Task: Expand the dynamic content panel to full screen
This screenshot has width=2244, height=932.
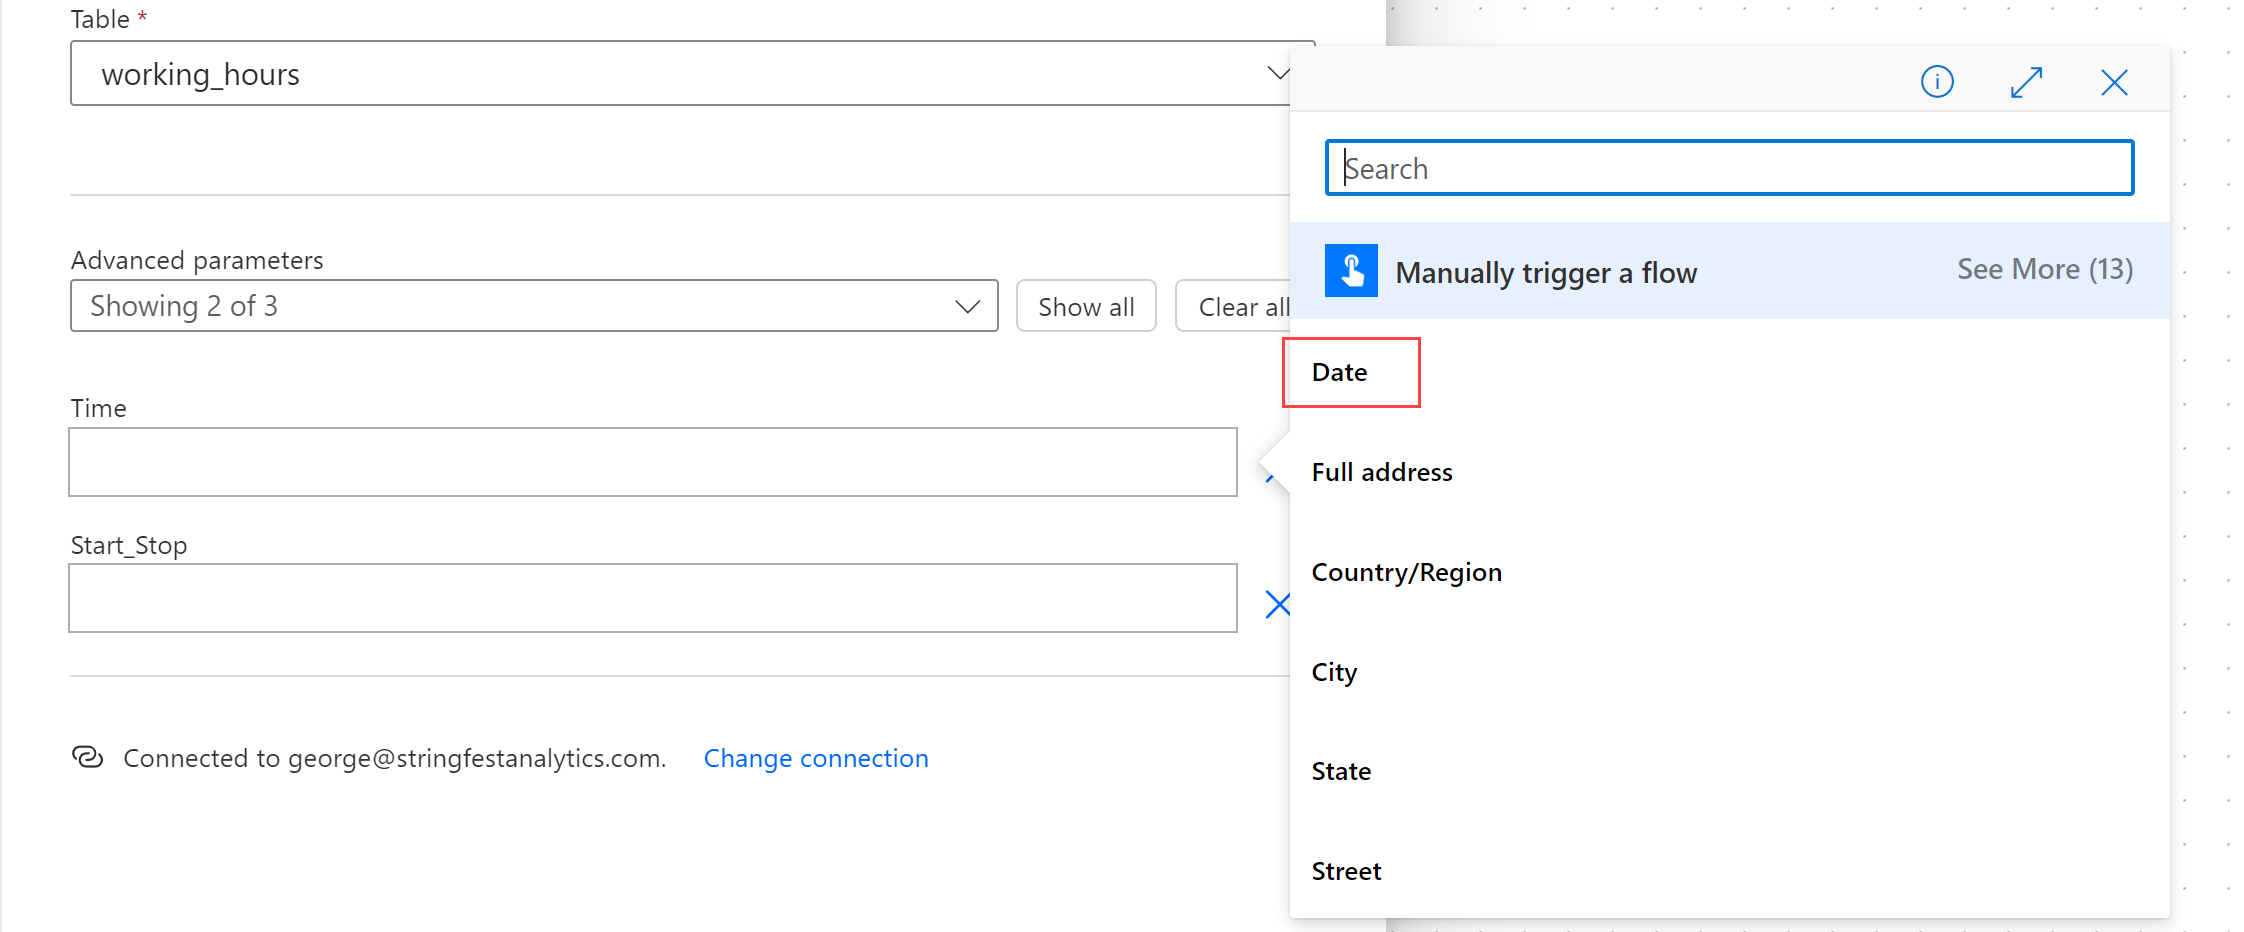Action: point(2026,82)
